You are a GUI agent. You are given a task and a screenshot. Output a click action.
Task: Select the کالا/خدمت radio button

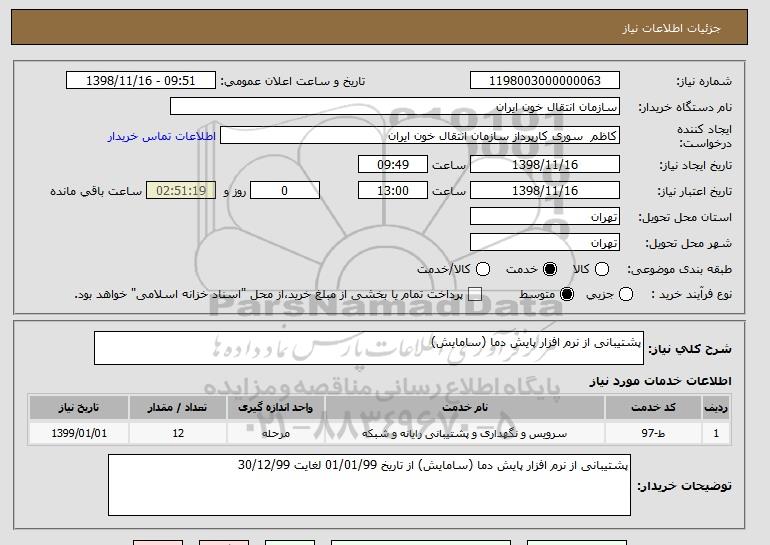[483, 269]
